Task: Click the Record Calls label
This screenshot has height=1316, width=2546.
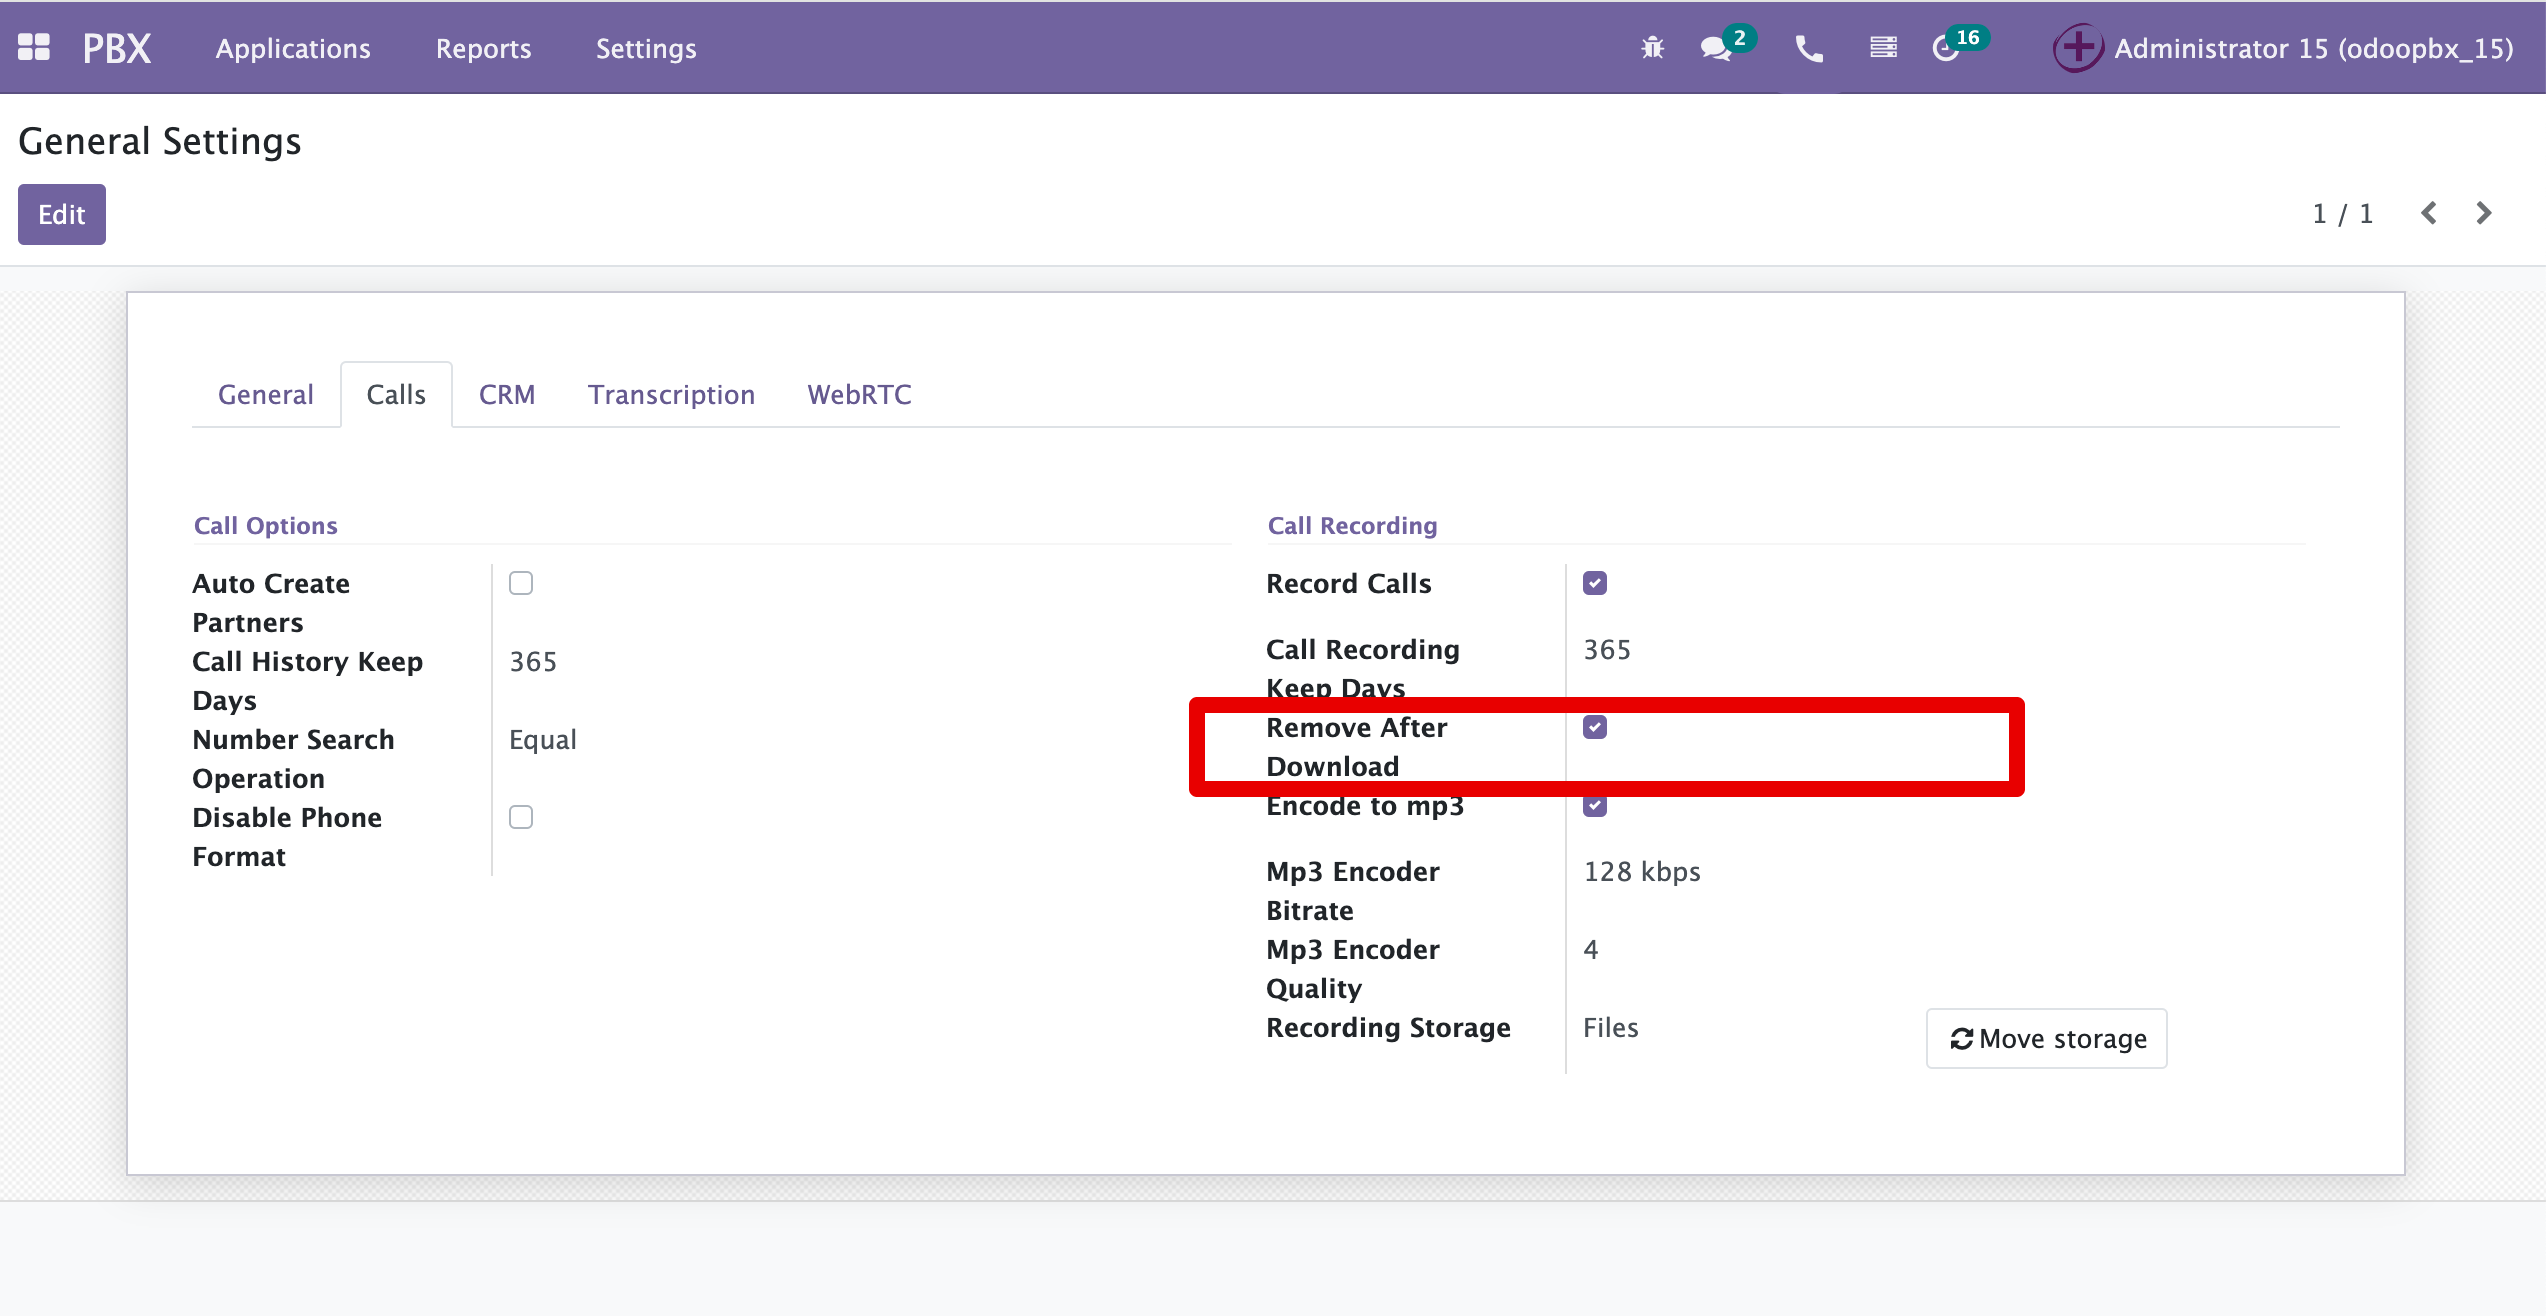Action: (1349, 584)
